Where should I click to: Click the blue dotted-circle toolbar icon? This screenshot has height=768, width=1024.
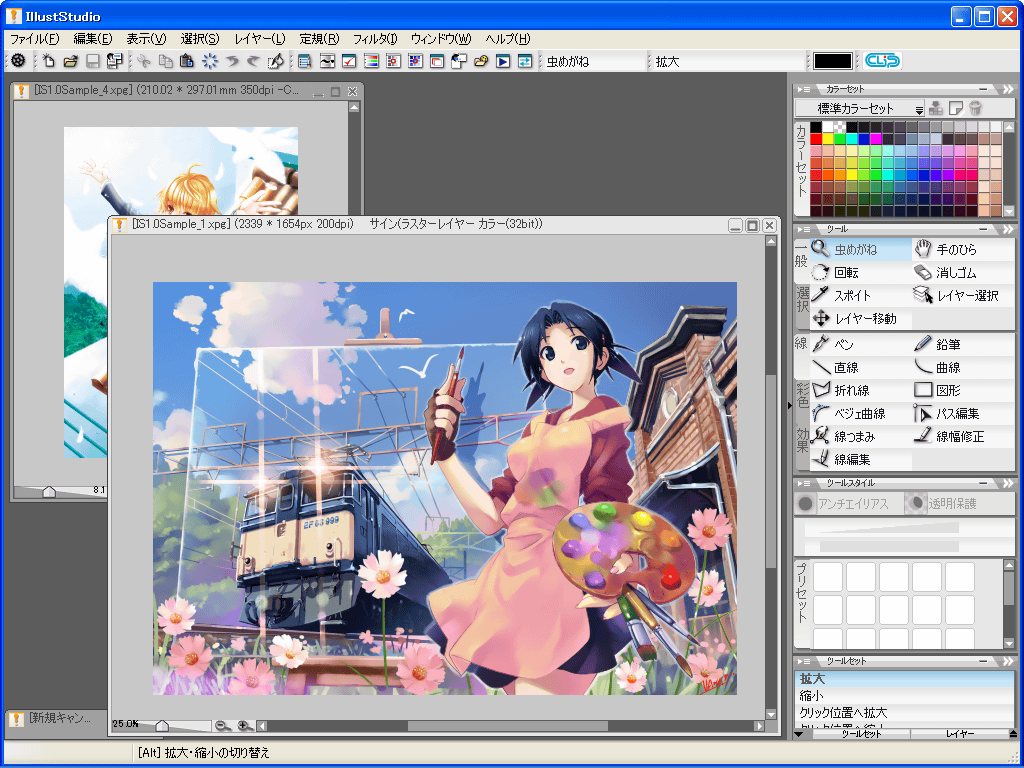coord(210,61)
